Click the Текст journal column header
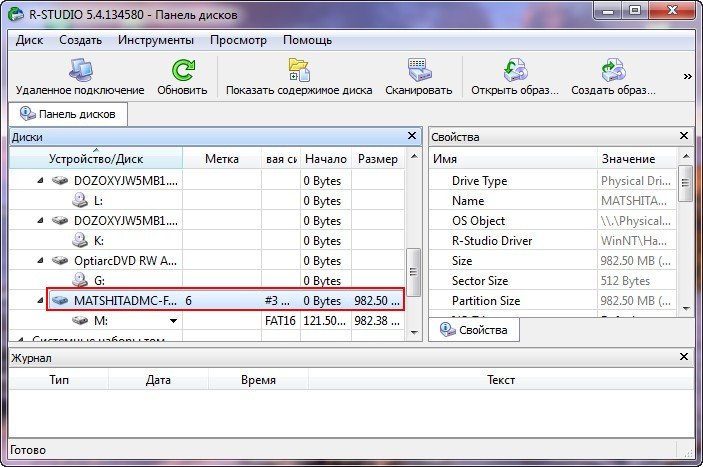This screenshot has width=703, height=467. [x=501, y=380]
